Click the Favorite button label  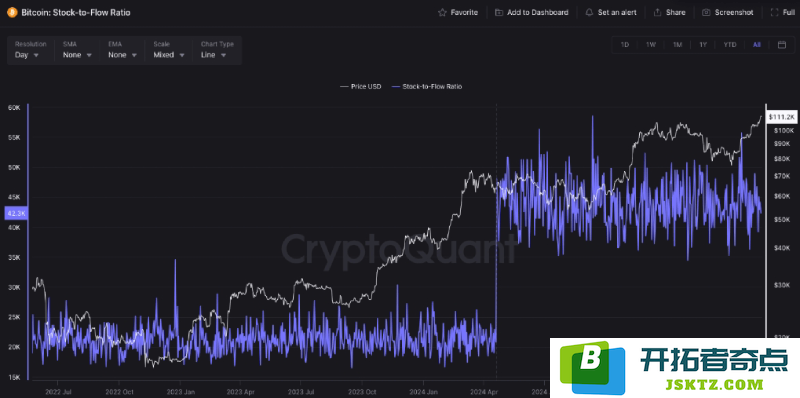coord(464,12)
